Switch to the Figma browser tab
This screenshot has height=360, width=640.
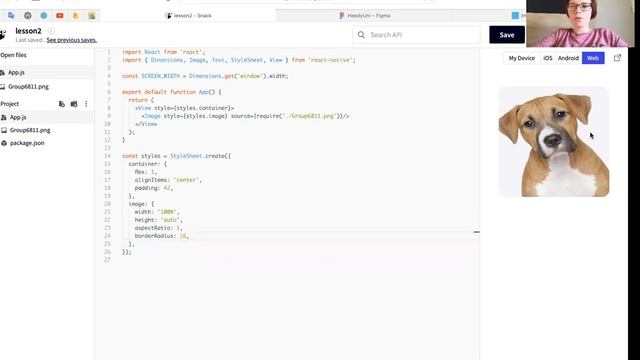[365, 16]
